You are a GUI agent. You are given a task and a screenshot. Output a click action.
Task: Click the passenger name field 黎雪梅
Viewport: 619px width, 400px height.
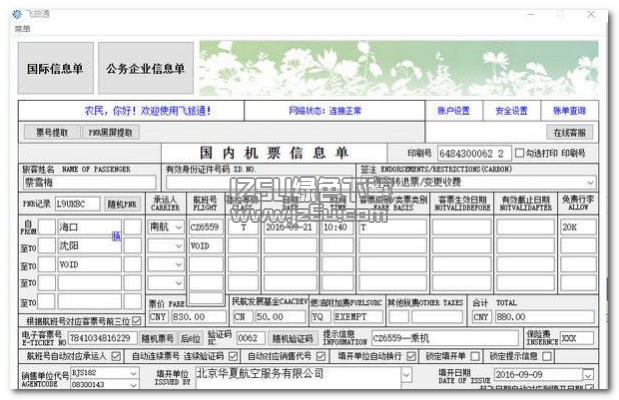click(x=90, y=182)
